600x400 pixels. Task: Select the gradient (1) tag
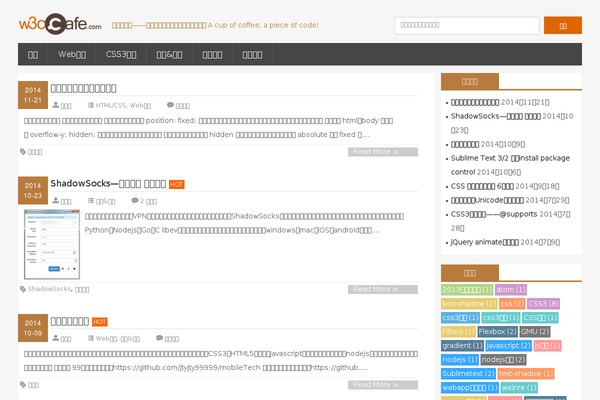tap(462, 346)
